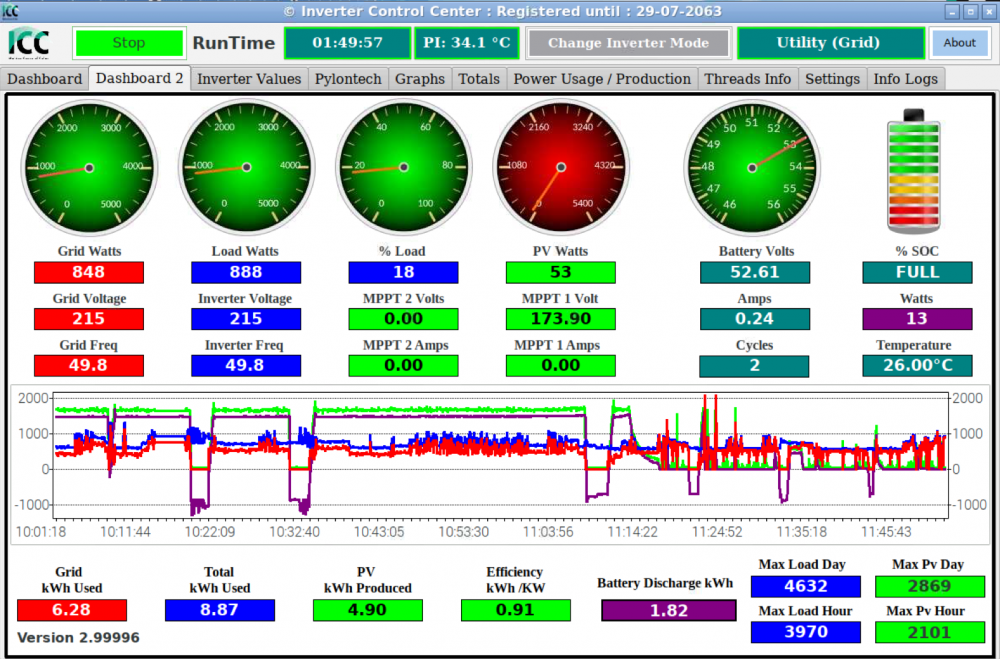This screenshot has height=659, width=1000.
Task: Click the green Stop button
Action: tap(129, 43)
